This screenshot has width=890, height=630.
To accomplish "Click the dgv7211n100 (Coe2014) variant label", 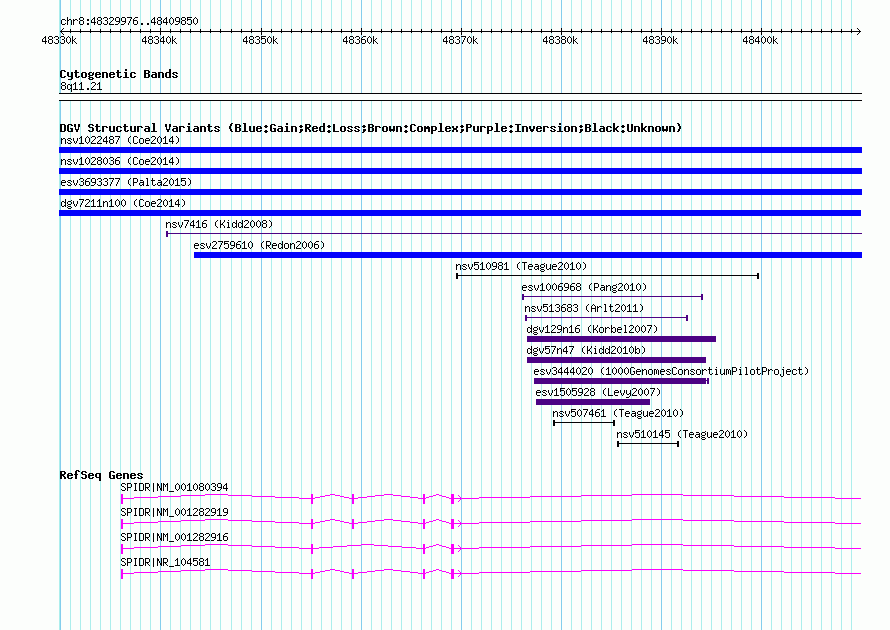I will point(122,203).
